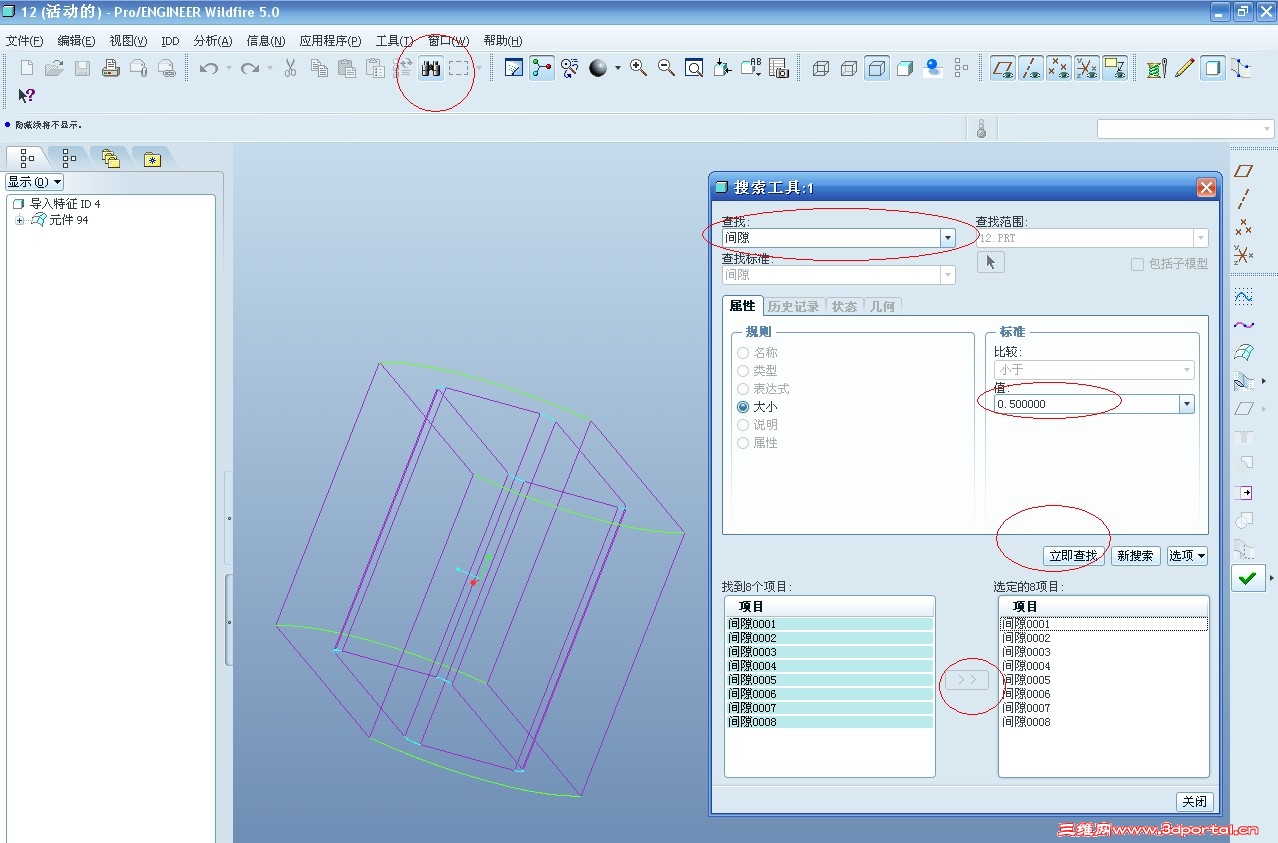Screen dimensions: 1278x843
Task: Click the >> transfer button
Action: [x=966, y=680]
